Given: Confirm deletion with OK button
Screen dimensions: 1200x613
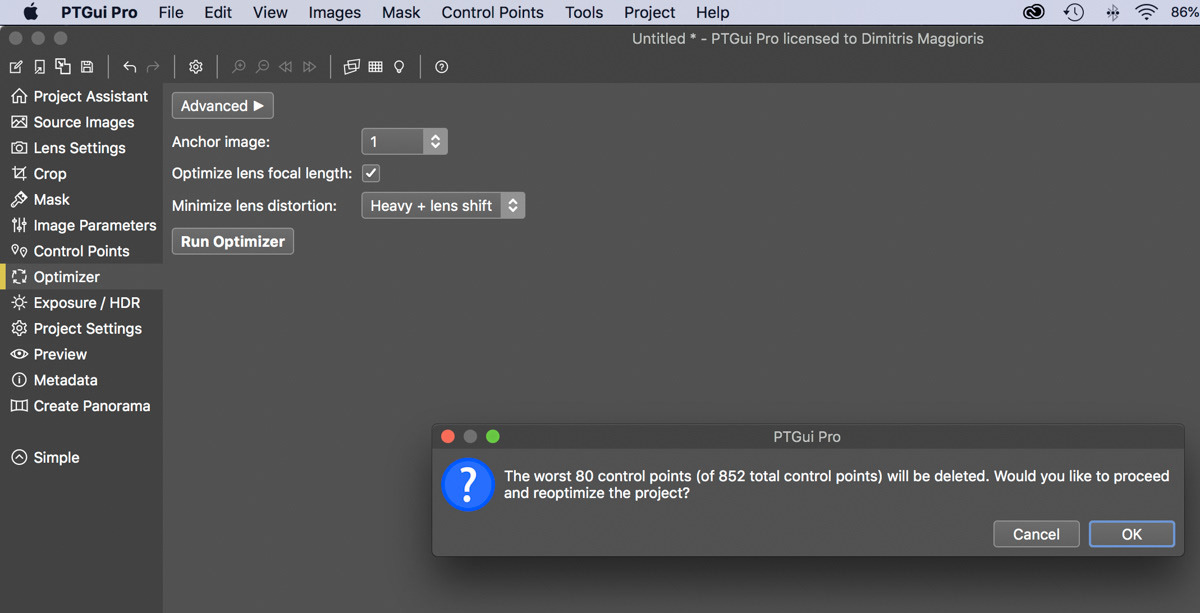Looking at the screenshot, I should 1132,534.
